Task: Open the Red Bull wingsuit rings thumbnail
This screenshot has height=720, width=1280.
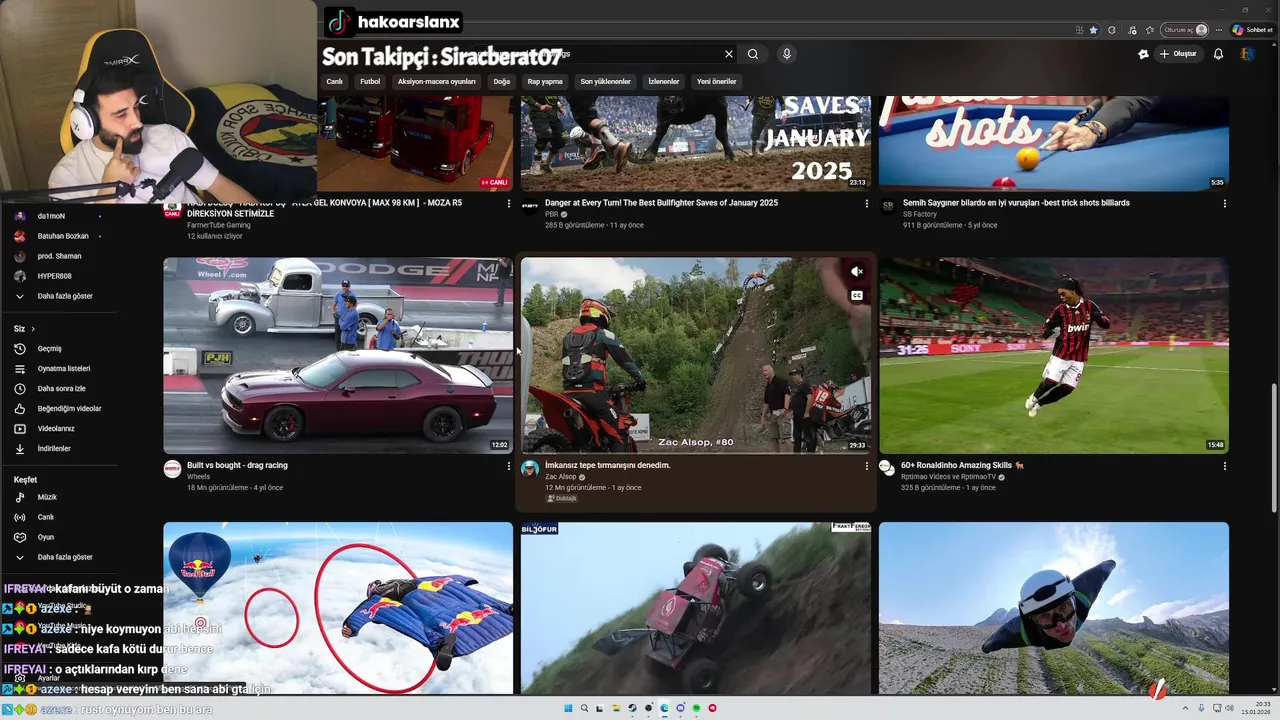Action: [338, 608]
